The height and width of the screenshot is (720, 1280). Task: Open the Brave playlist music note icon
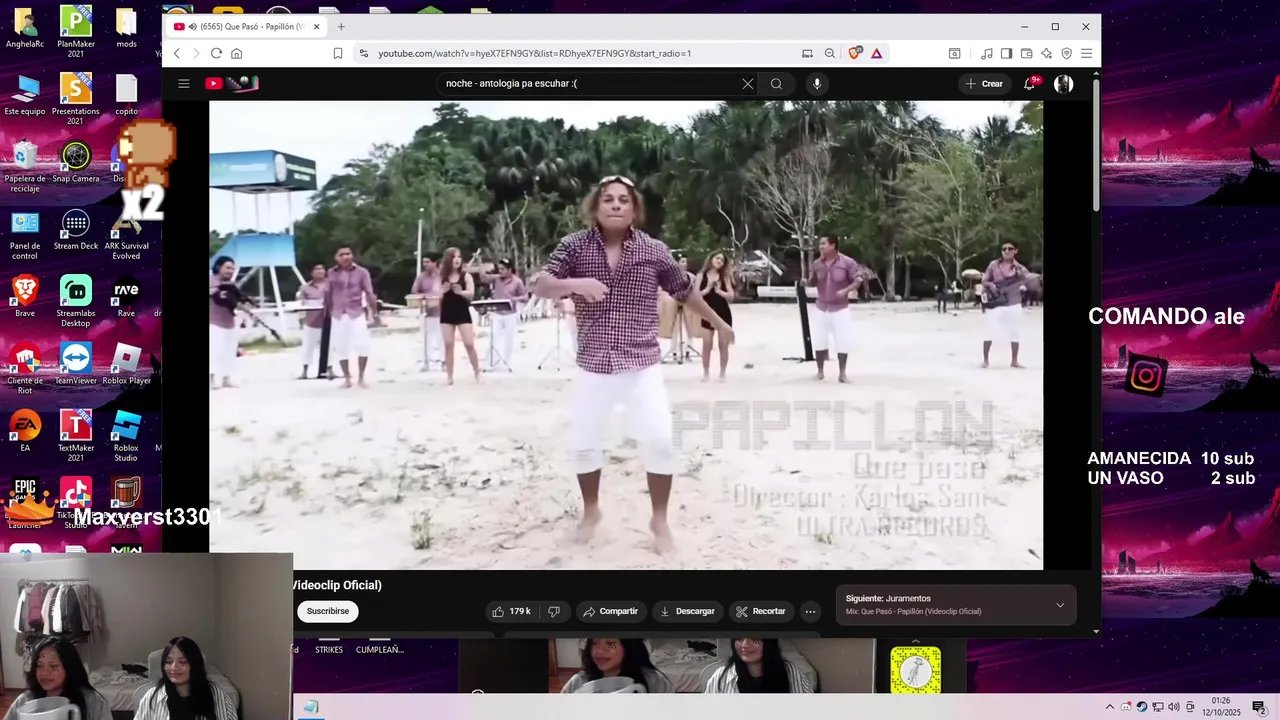[x=987, y=53]
